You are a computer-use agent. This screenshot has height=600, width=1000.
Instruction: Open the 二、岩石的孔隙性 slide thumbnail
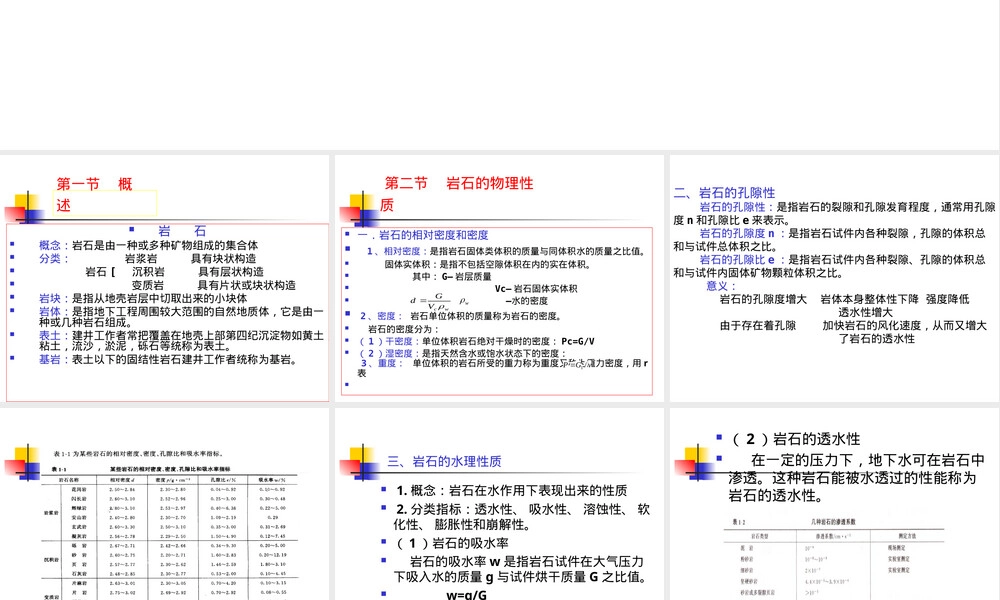pyautogui.click(x=835, y=278)
